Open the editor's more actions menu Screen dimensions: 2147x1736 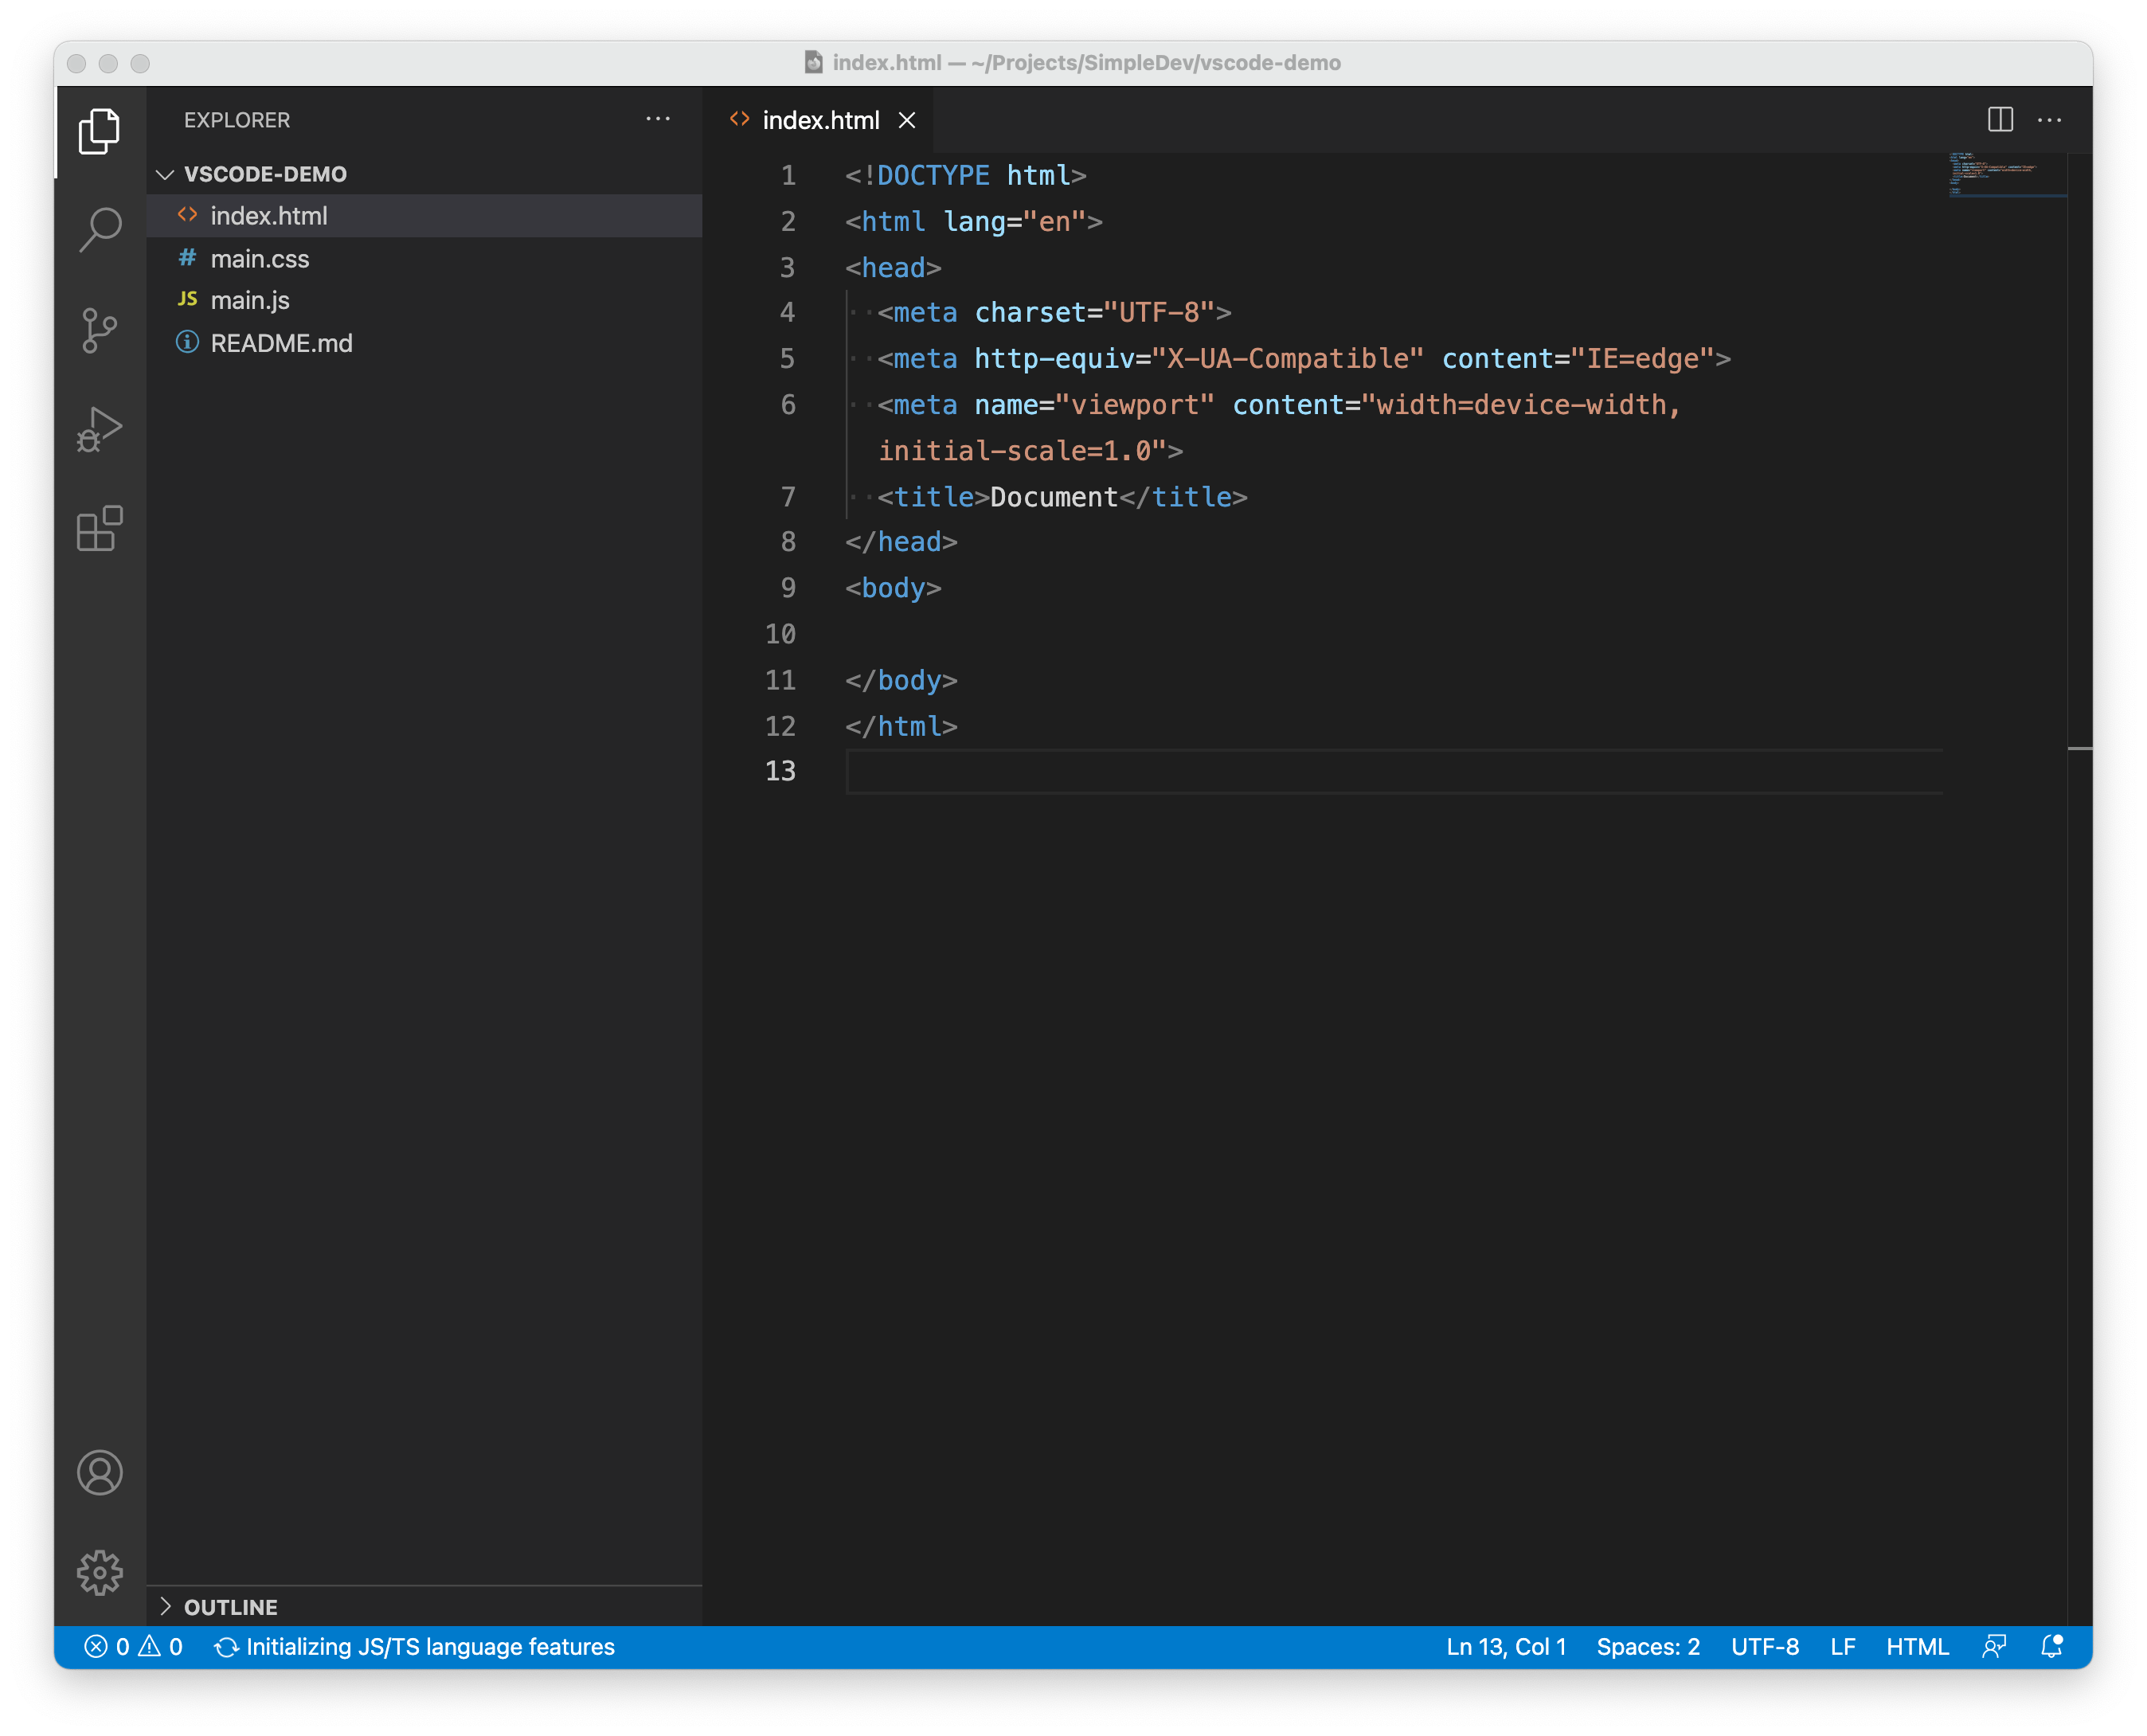pyautogui.click(x=2050, y=119)
